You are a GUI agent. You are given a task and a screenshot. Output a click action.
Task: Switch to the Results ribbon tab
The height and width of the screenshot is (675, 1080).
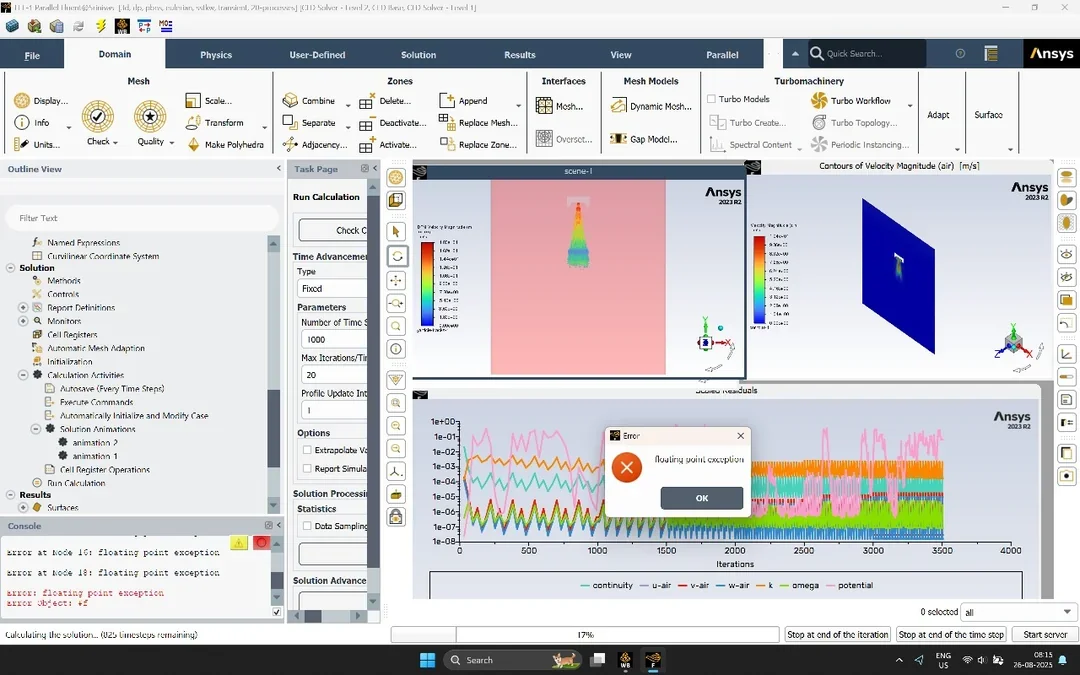click(x=519, y=54)
